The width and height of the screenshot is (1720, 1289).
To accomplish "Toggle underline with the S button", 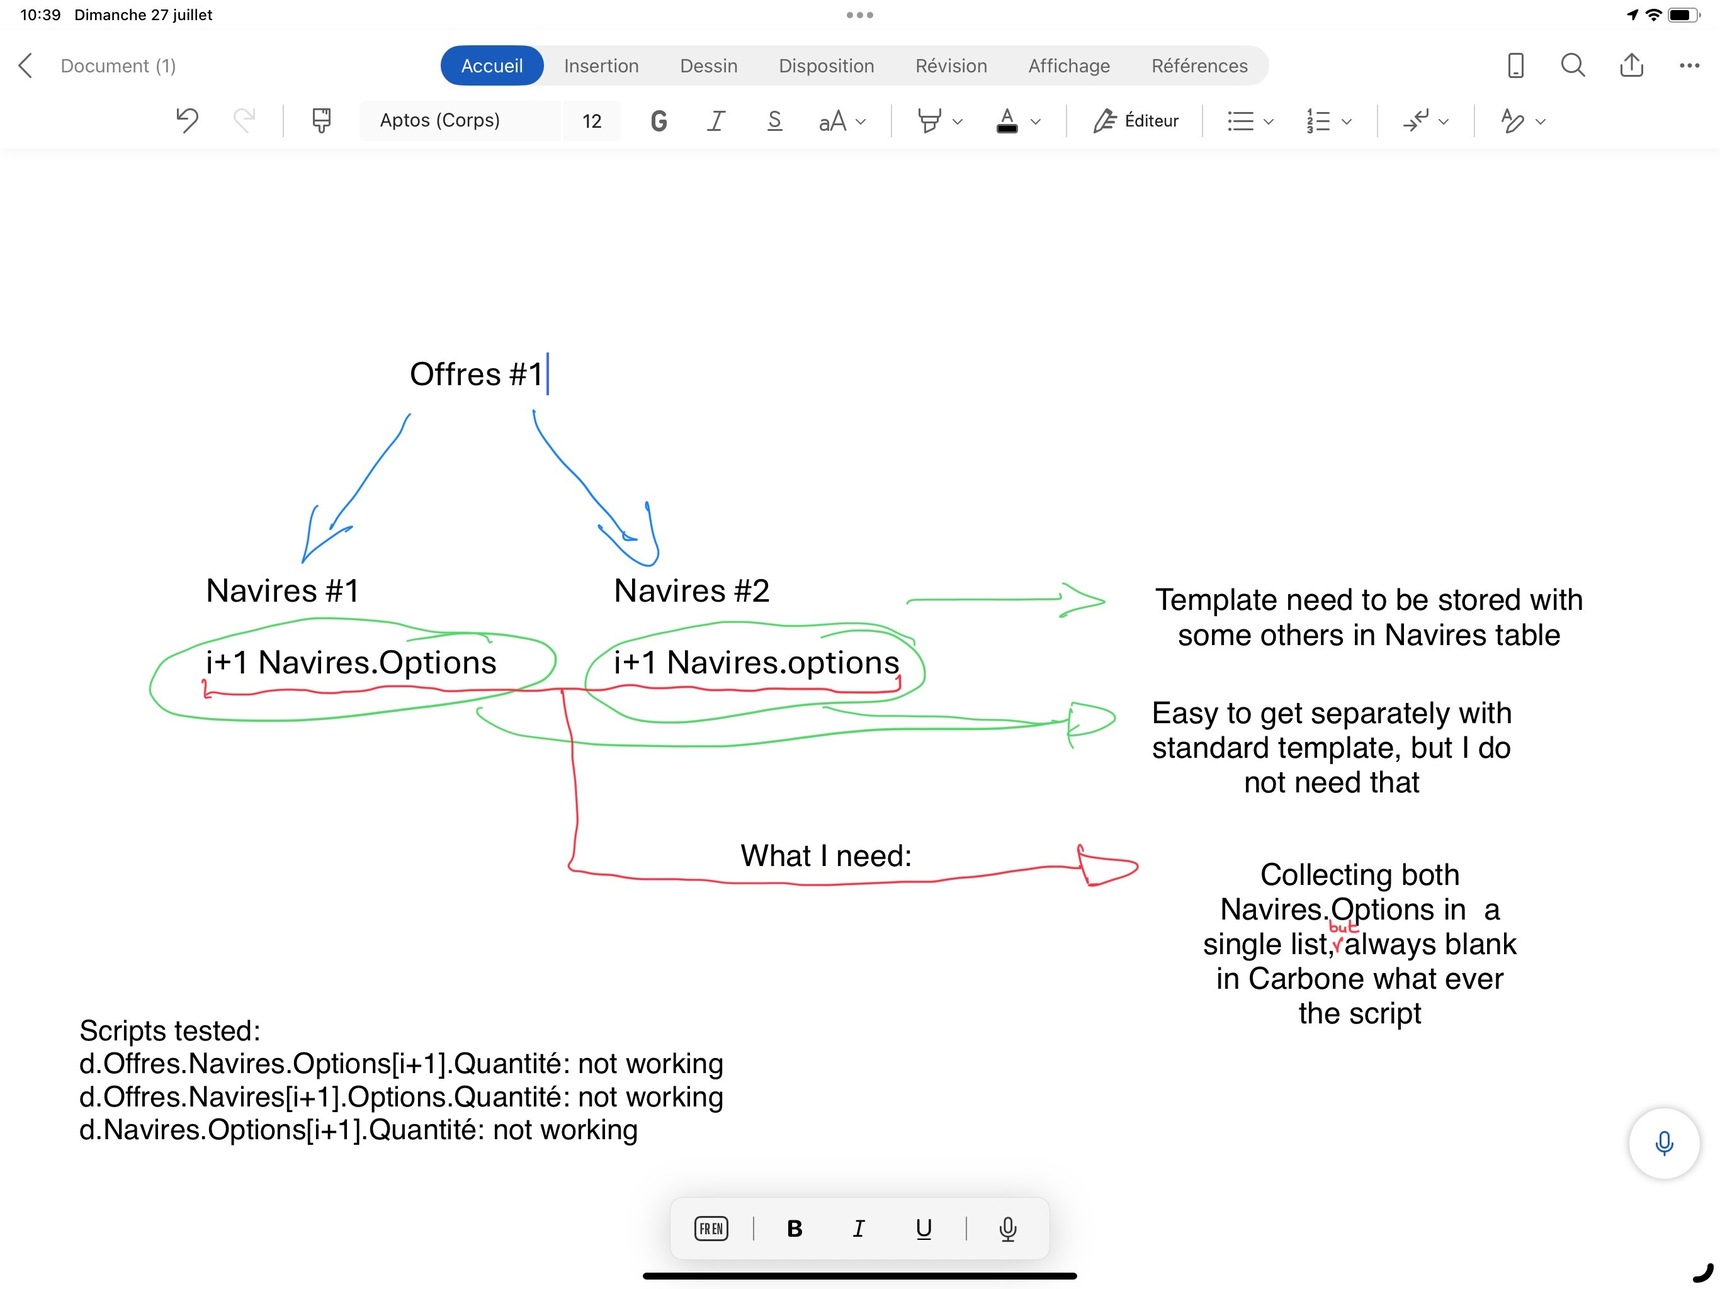I will [774, 121].
